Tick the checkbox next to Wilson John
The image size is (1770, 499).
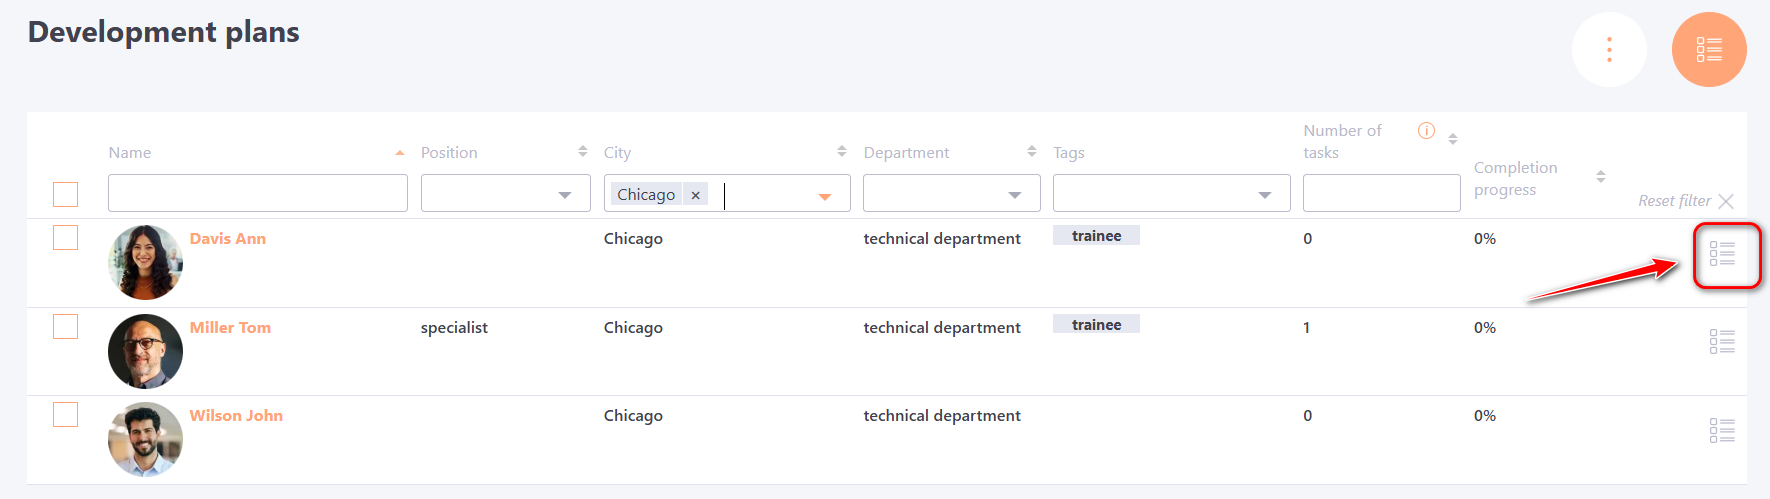coord(66,415)
